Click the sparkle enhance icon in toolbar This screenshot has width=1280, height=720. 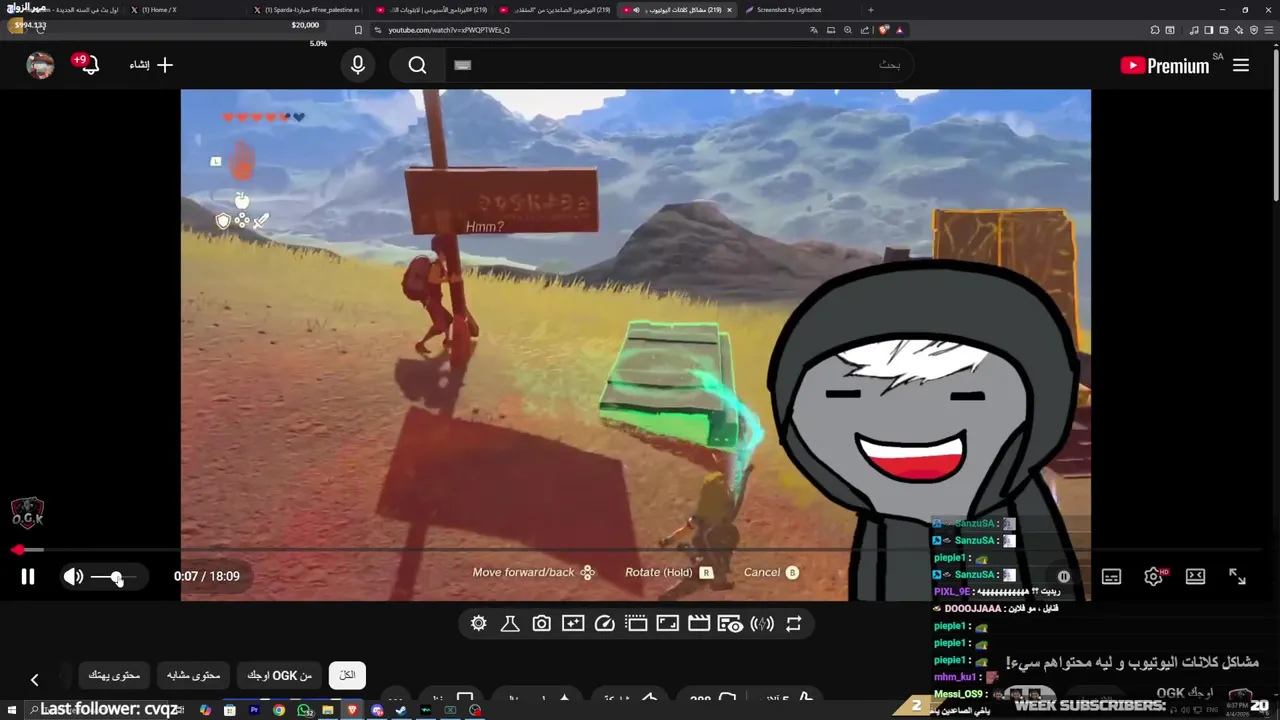pos(573,623)
